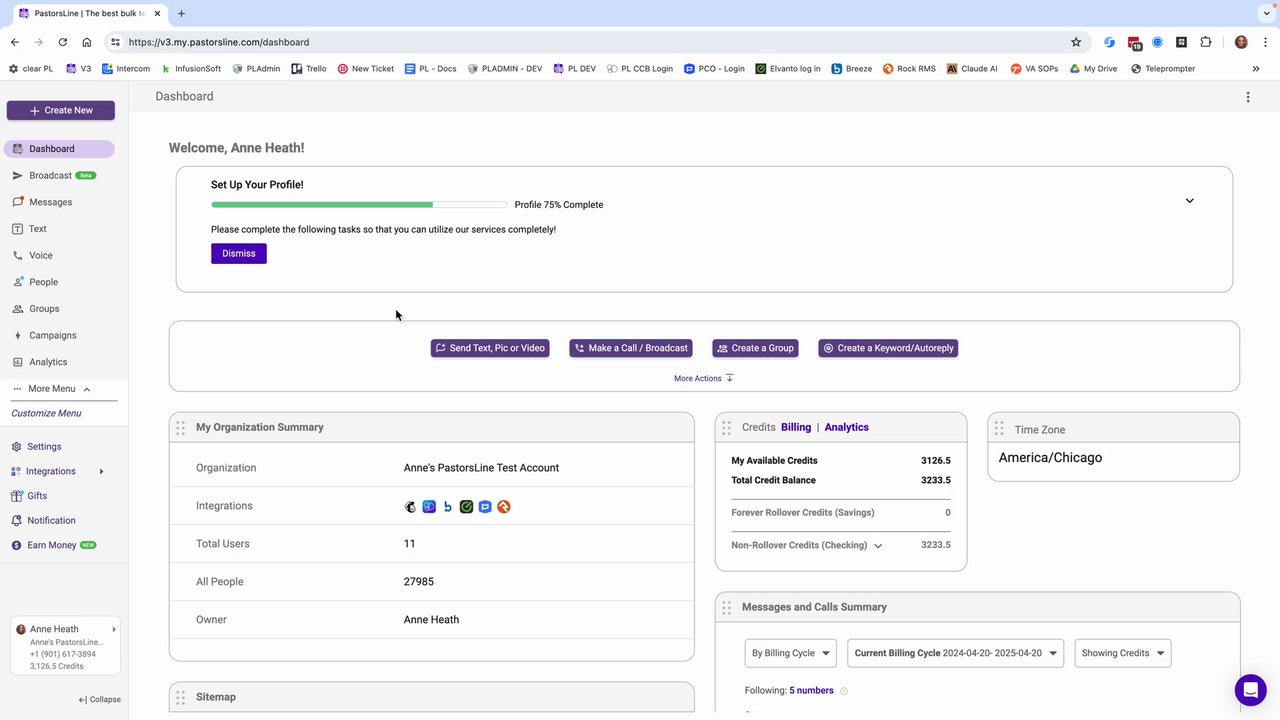Click the profile completion progress bar
Viewport: 1280px width, 720px height.
click(x=358, y=205)
